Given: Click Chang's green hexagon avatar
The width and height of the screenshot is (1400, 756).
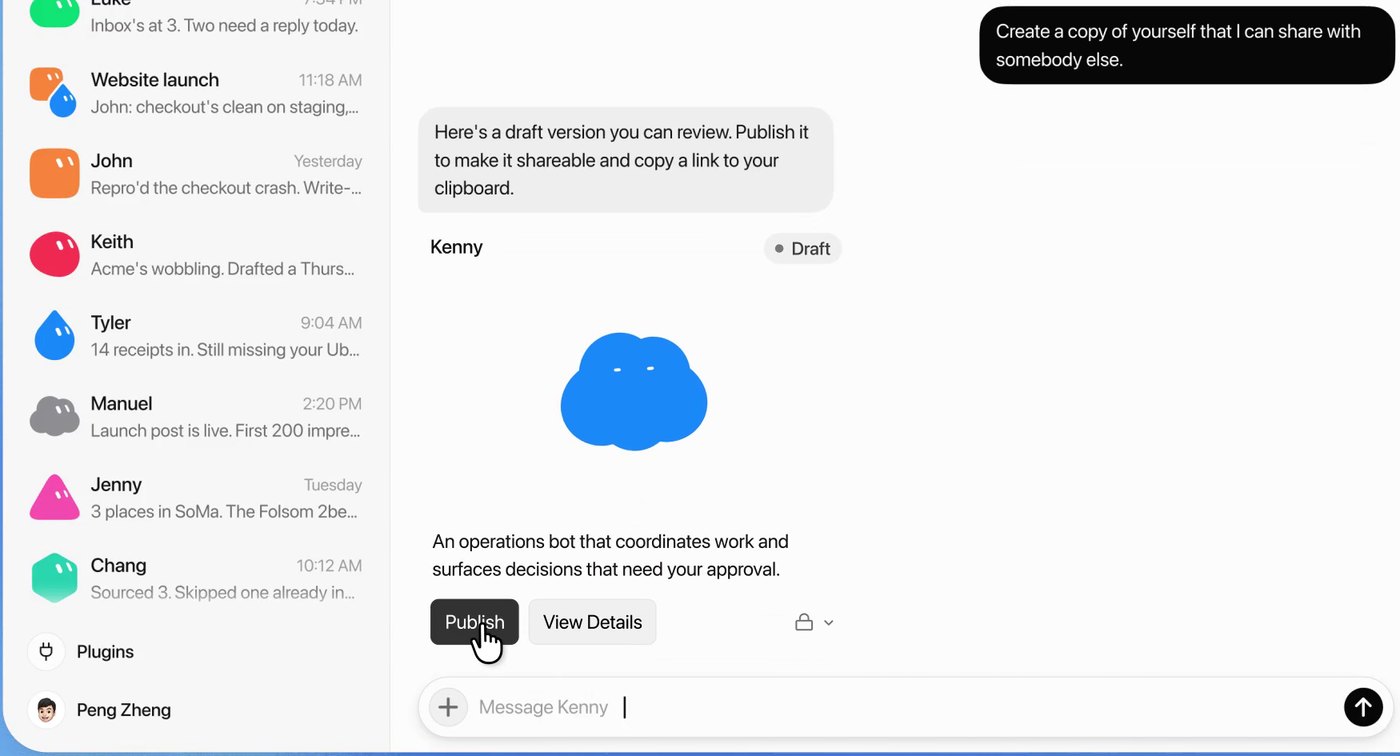Looking at the screenshot, I should tap(54, 578).
